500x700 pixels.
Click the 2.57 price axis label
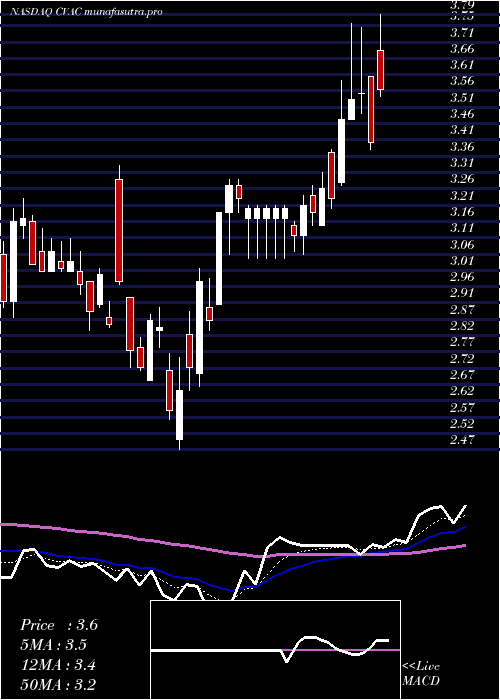click(x=461, y=407)
